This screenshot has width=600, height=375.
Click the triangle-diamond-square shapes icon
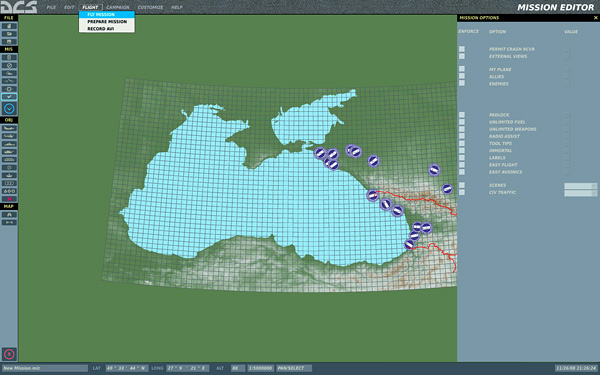pos(9,191)
